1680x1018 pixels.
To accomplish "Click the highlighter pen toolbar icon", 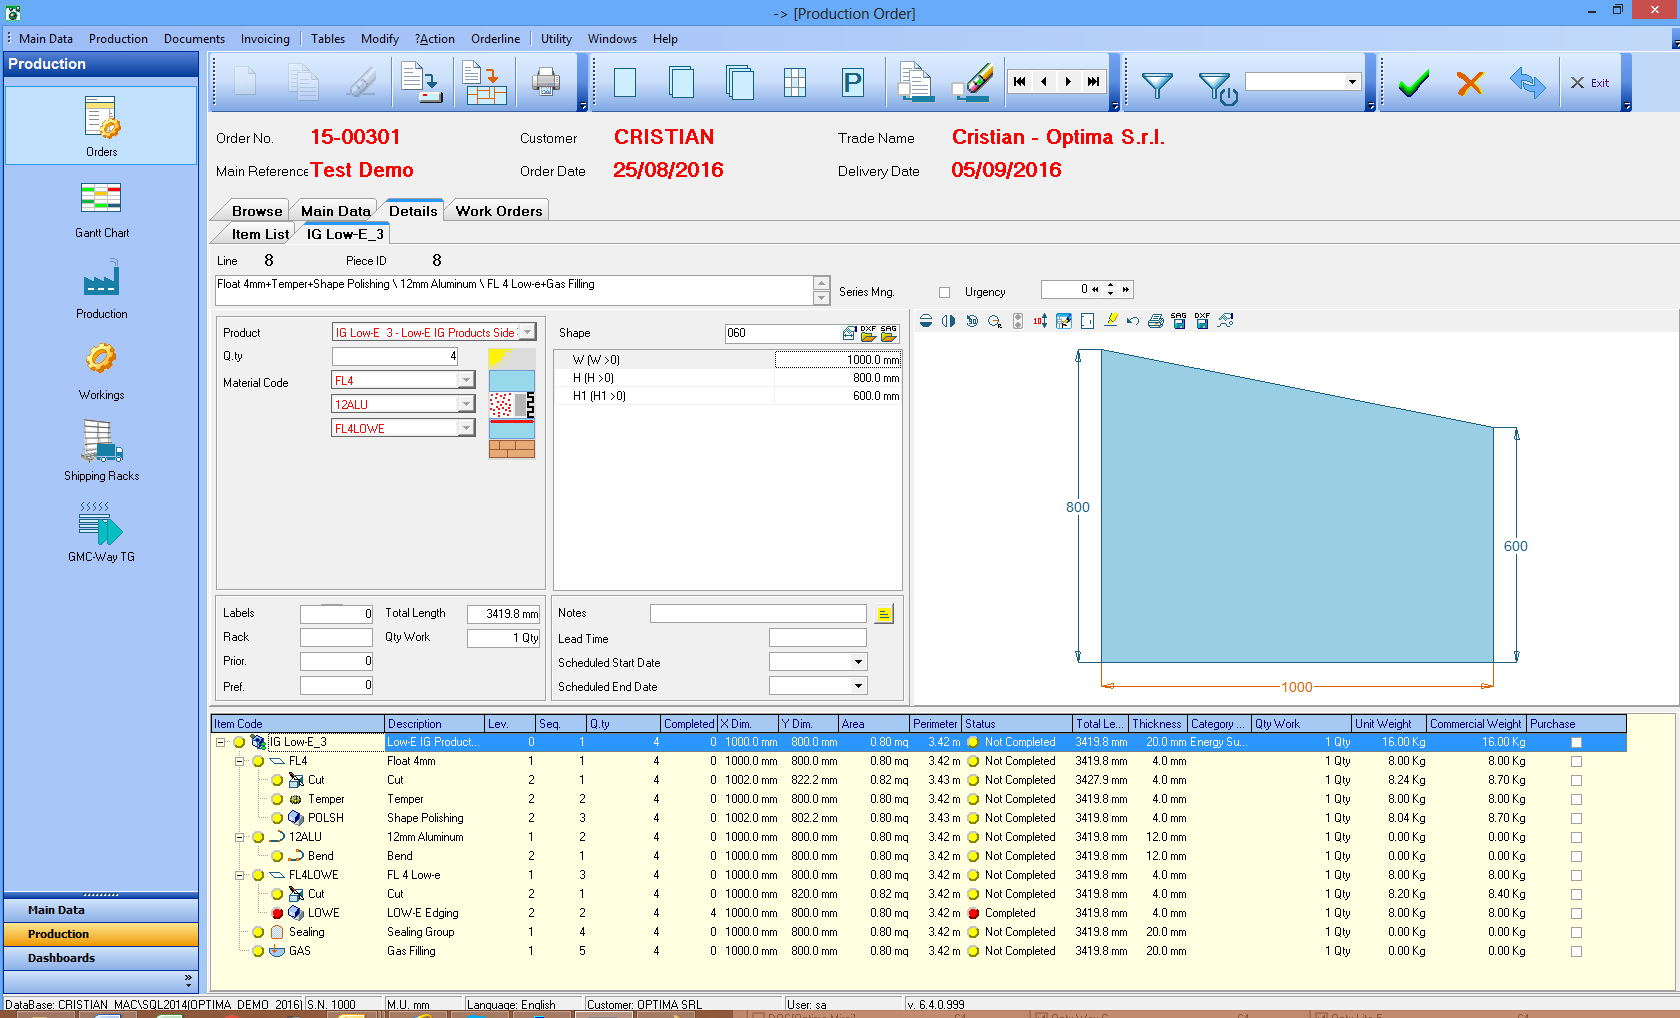I will [973, 82].
